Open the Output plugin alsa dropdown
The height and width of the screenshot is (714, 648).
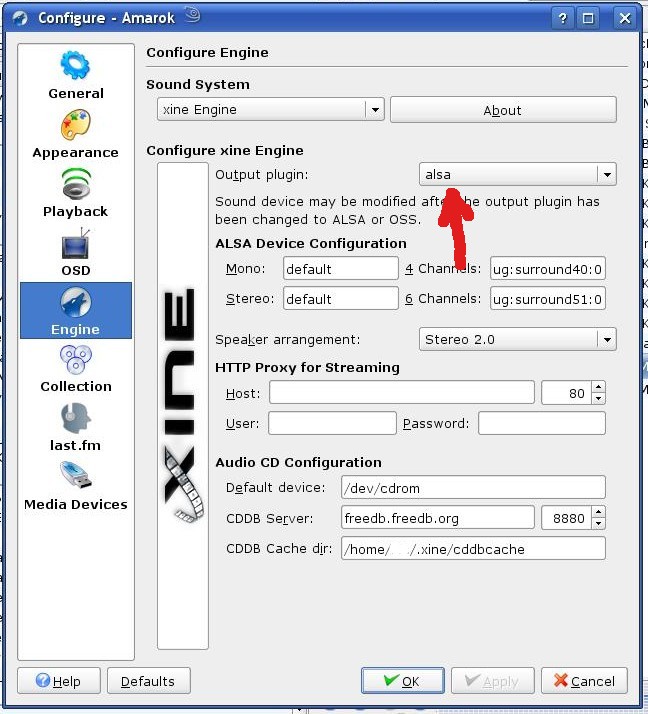pos(517,174)
